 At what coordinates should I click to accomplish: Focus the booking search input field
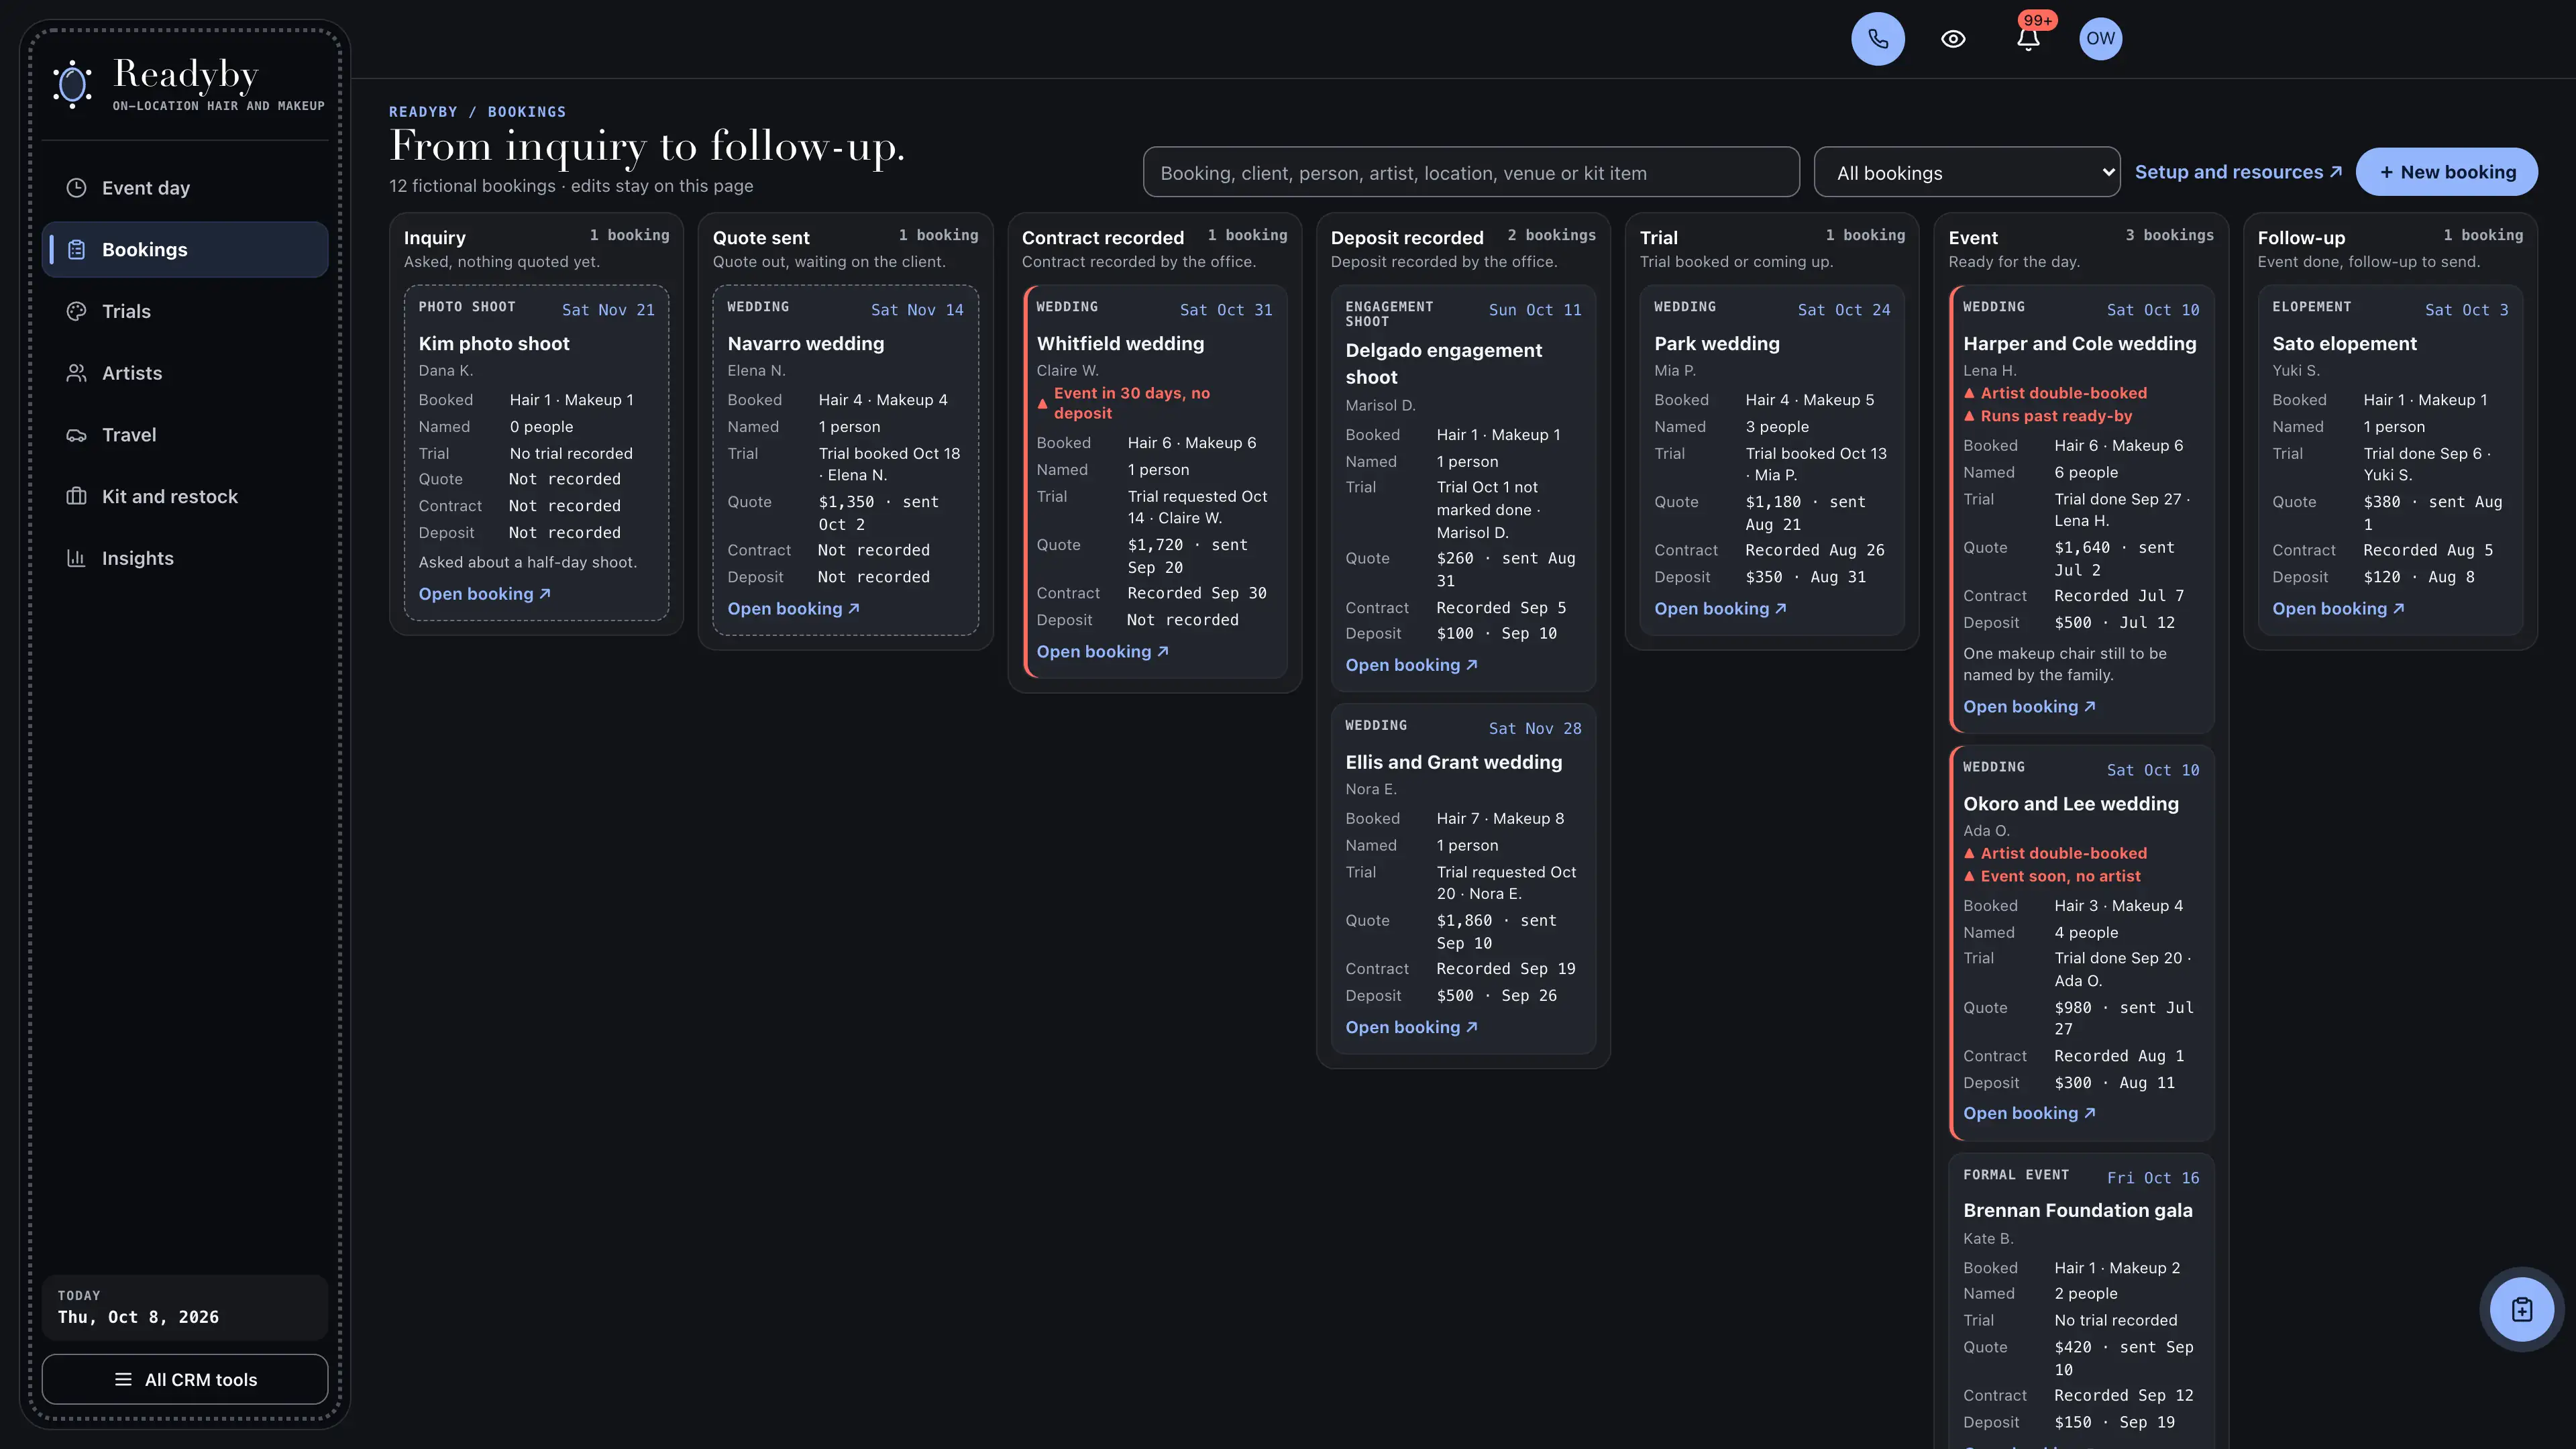[1471, 172]
